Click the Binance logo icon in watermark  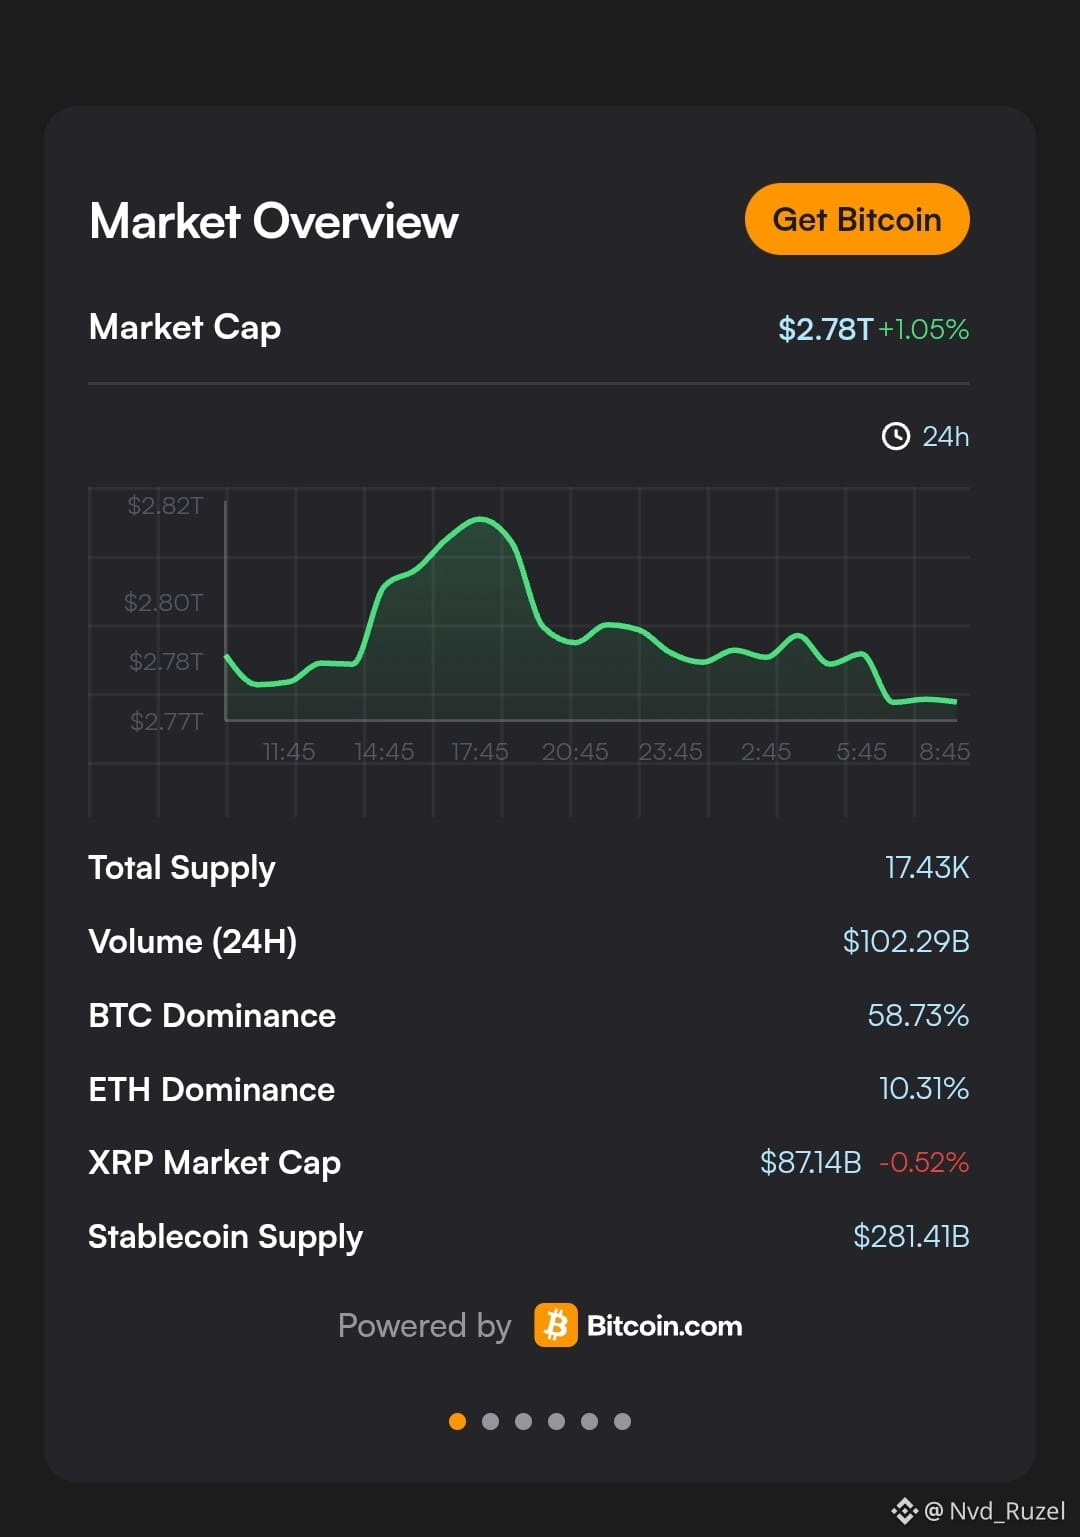coord(904,1510)
